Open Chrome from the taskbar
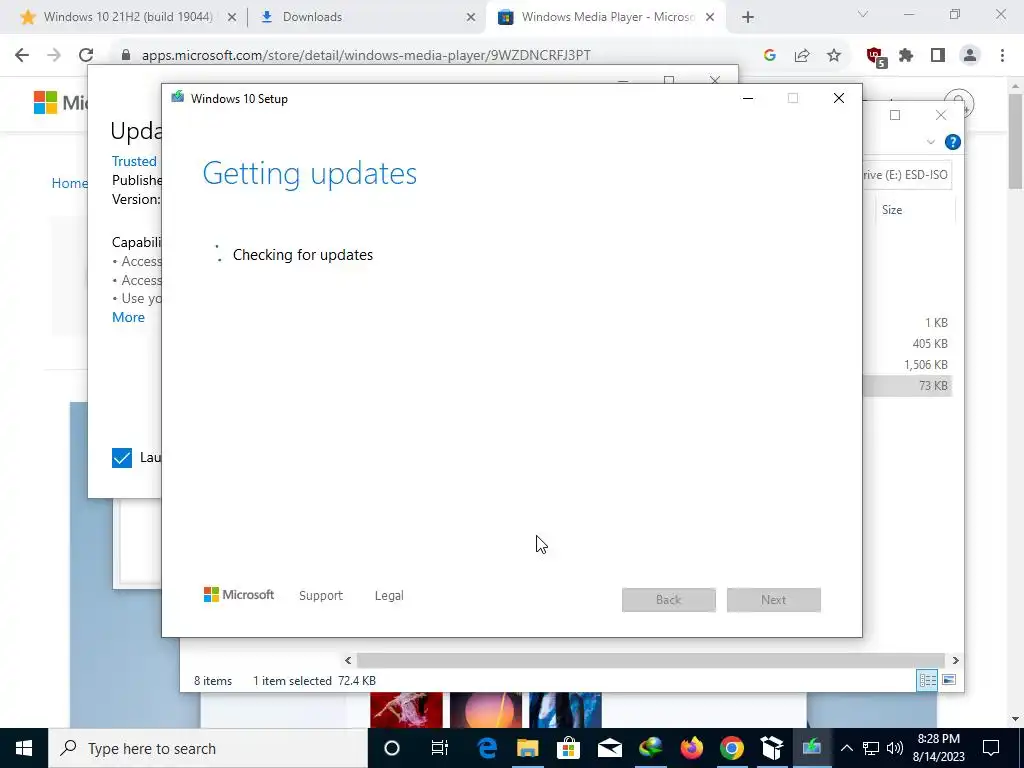 pyautogui.click(x=731, y=748)
